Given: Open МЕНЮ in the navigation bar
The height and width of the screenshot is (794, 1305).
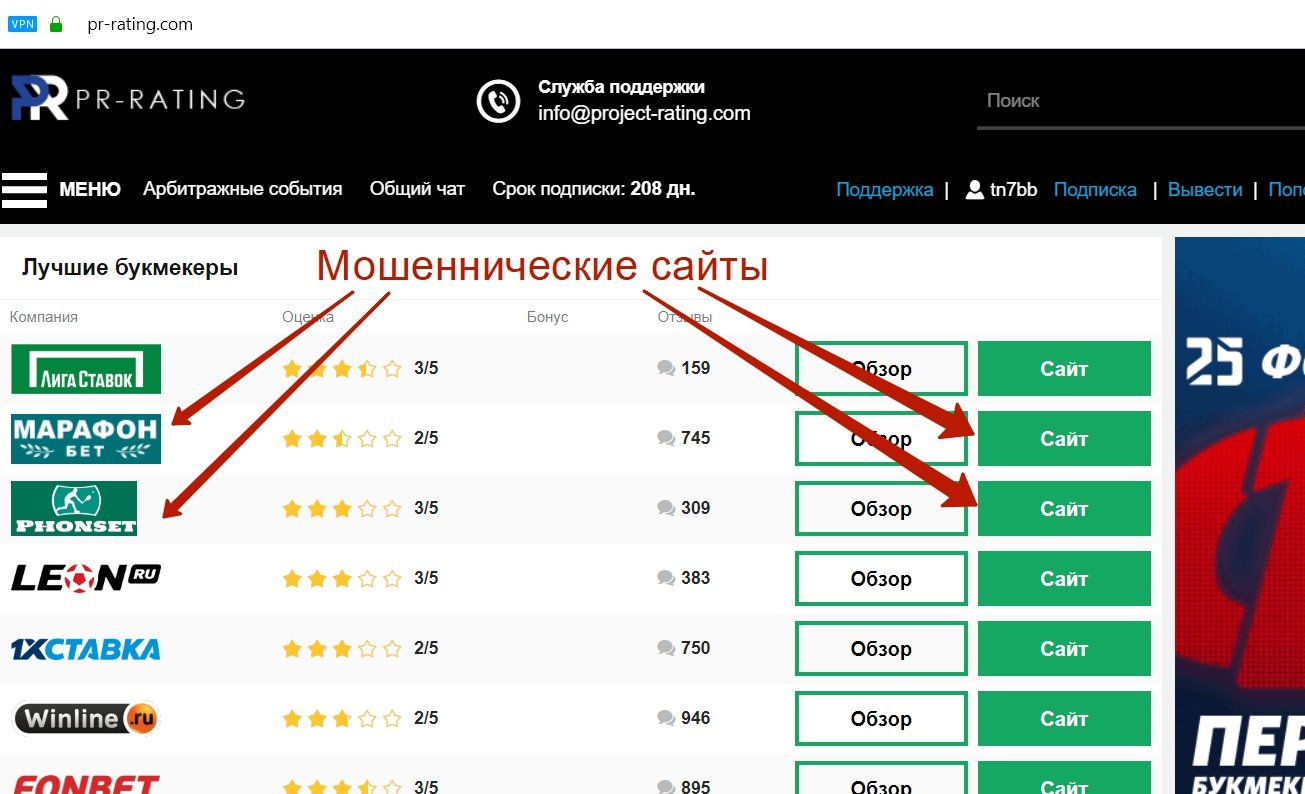Looking at the screenshot, I should point(90,189).
